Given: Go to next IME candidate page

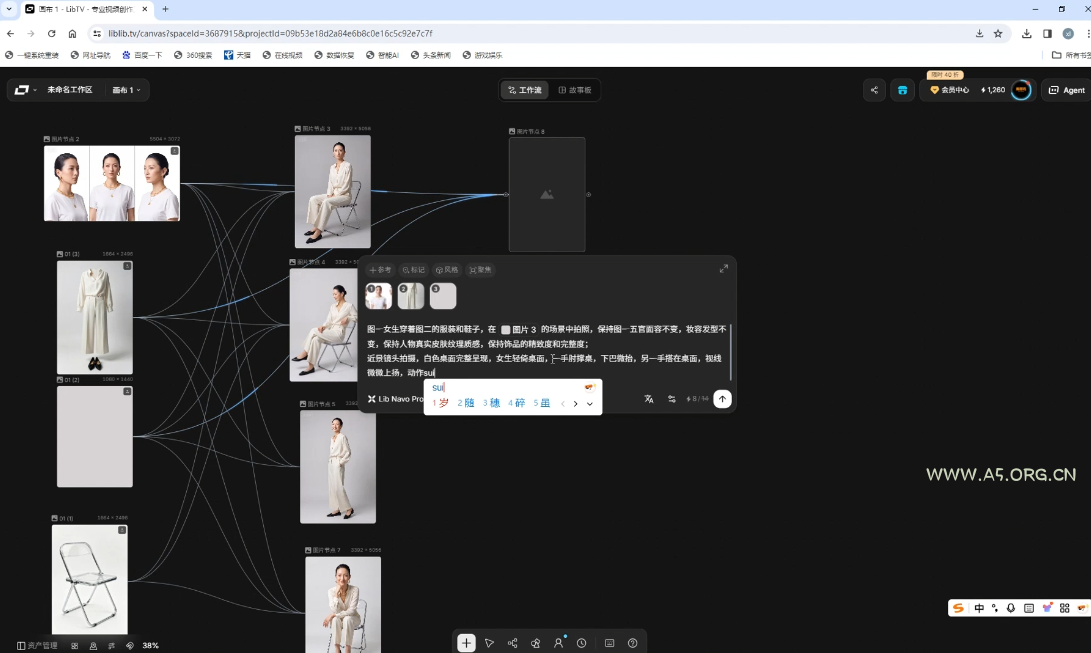Looking at the screenshot, I should (x=575, y=404).
